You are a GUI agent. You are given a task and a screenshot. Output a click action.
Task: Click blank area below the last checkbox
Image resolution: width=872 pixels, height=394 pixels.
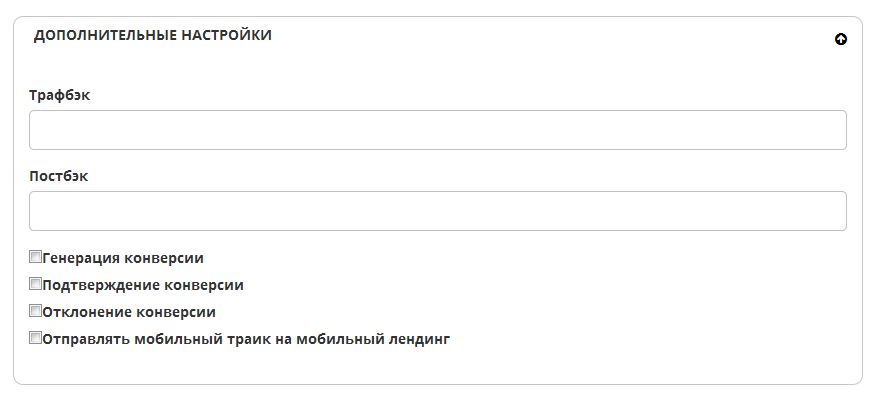[438, 365]
